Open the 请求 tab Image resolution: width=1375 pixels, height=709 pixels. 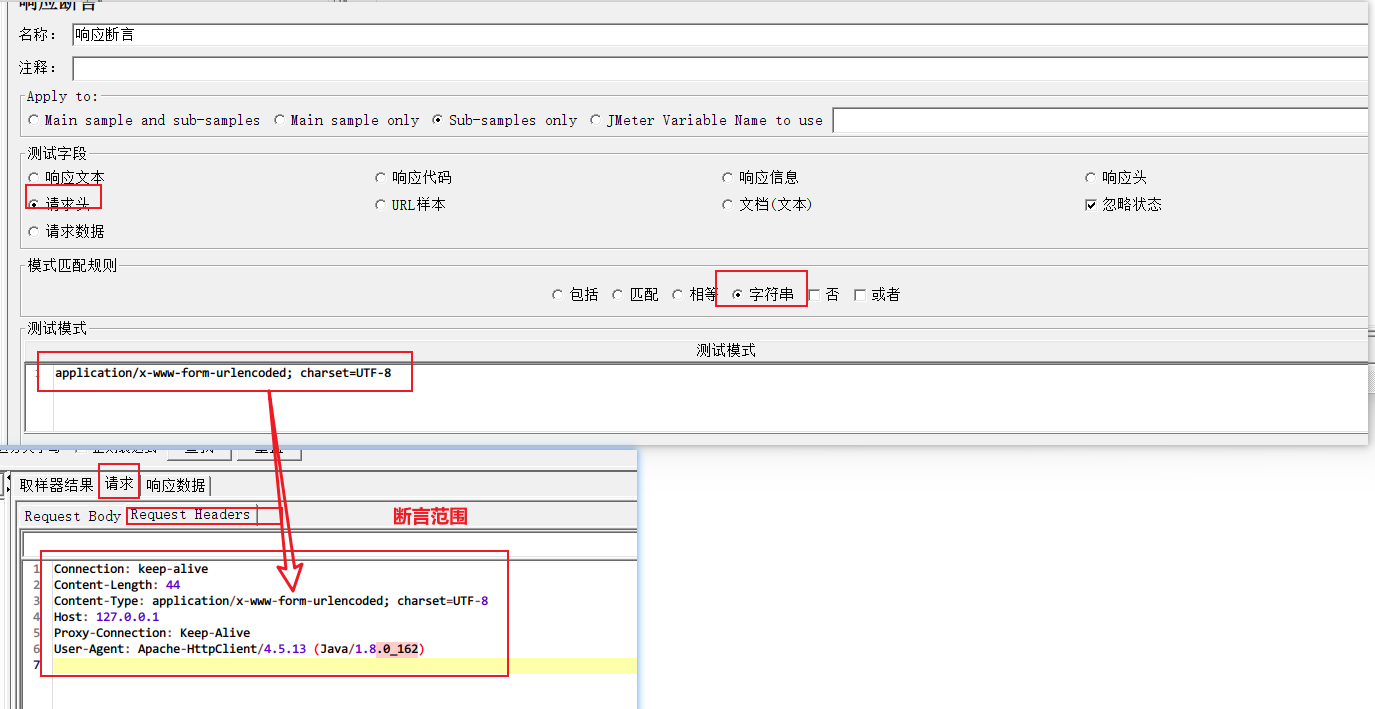pyautogui.click(x=119, y=484)
